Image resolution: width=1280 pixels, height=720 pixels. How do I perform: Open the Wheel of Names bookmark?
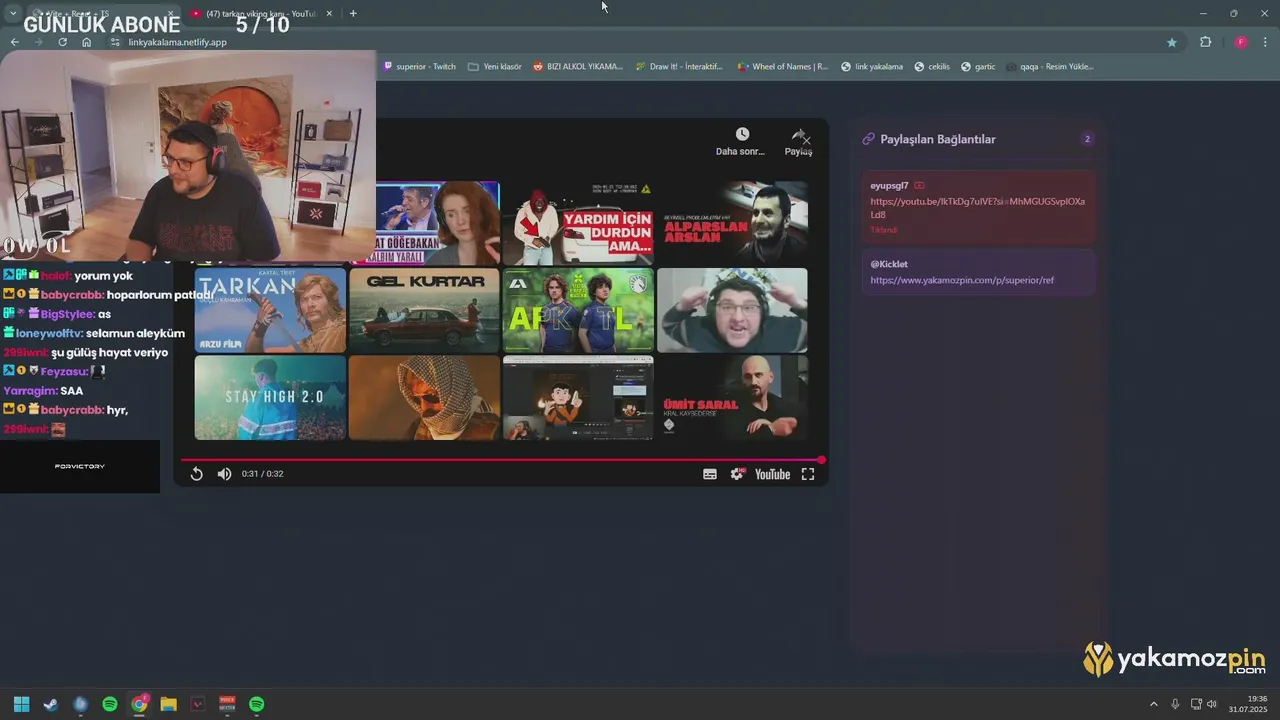783,67
